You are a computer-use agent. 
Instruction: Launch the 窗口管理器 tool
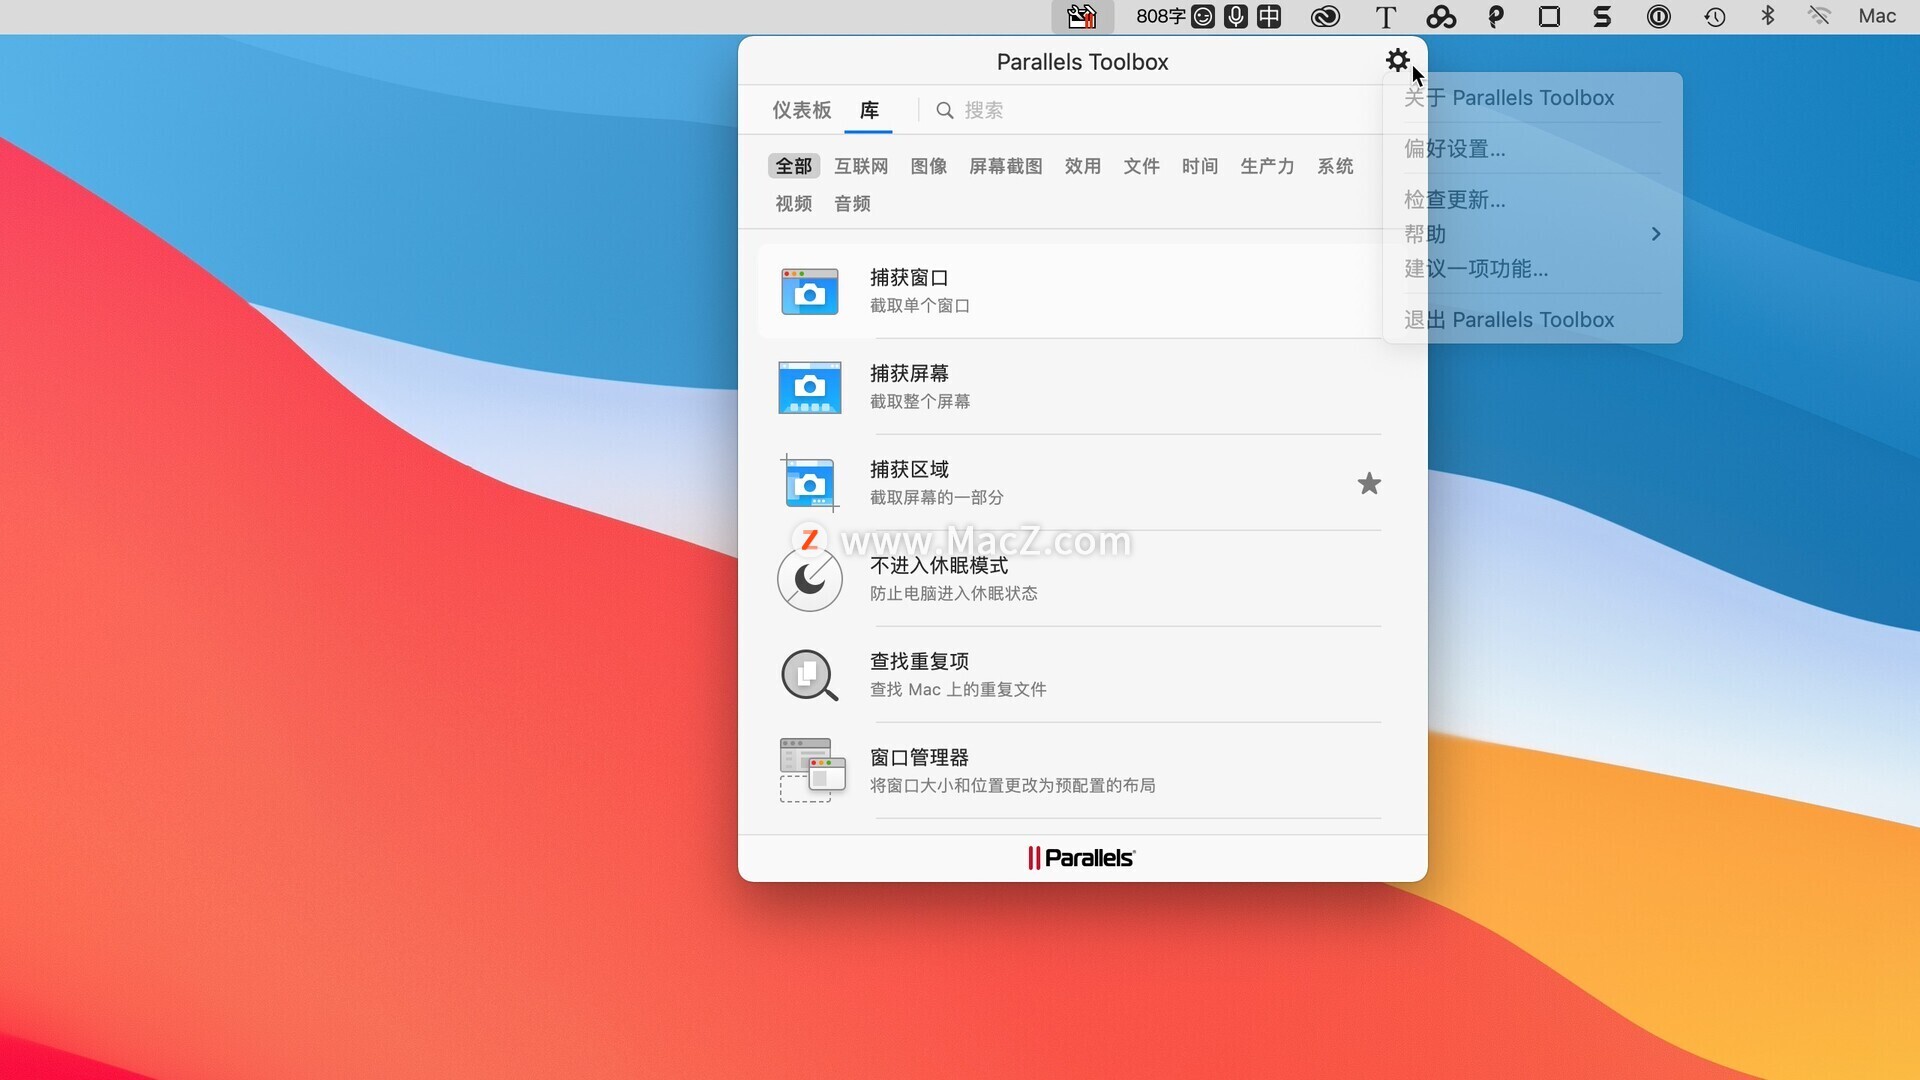(1070, 771)
